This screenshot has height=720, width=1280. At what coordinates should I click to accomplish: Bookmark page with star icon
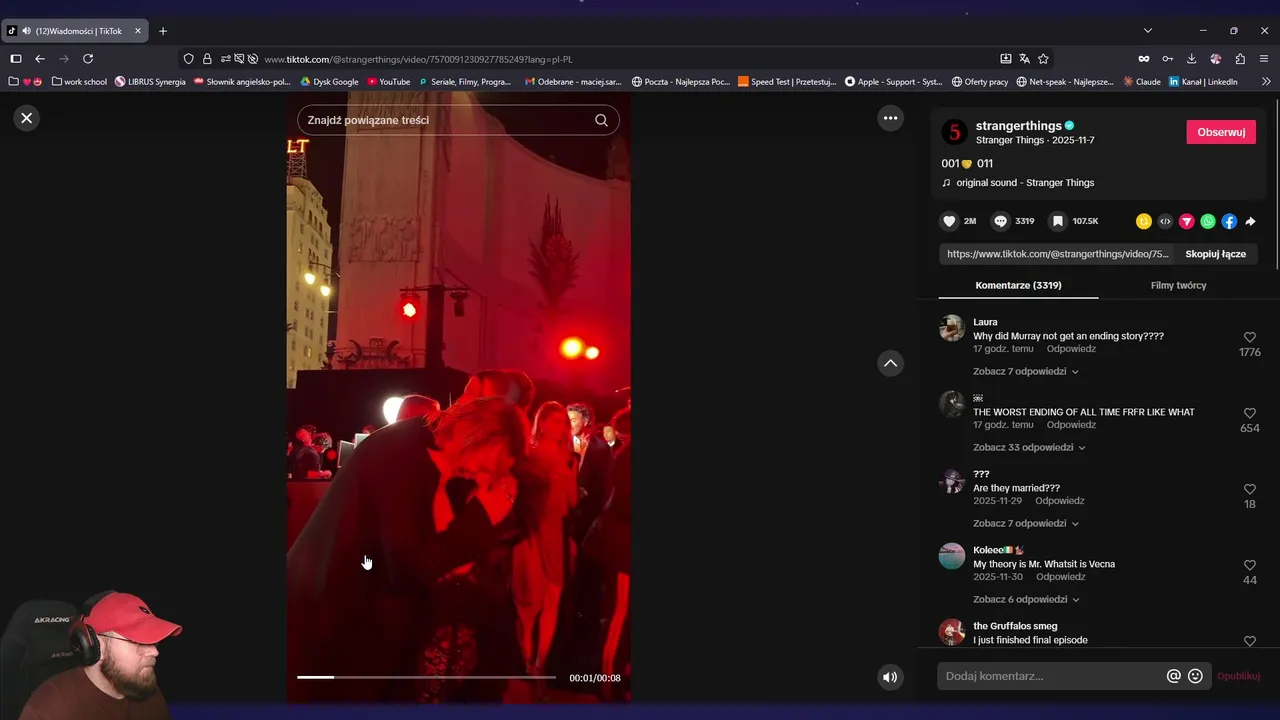coord(1043,59)
